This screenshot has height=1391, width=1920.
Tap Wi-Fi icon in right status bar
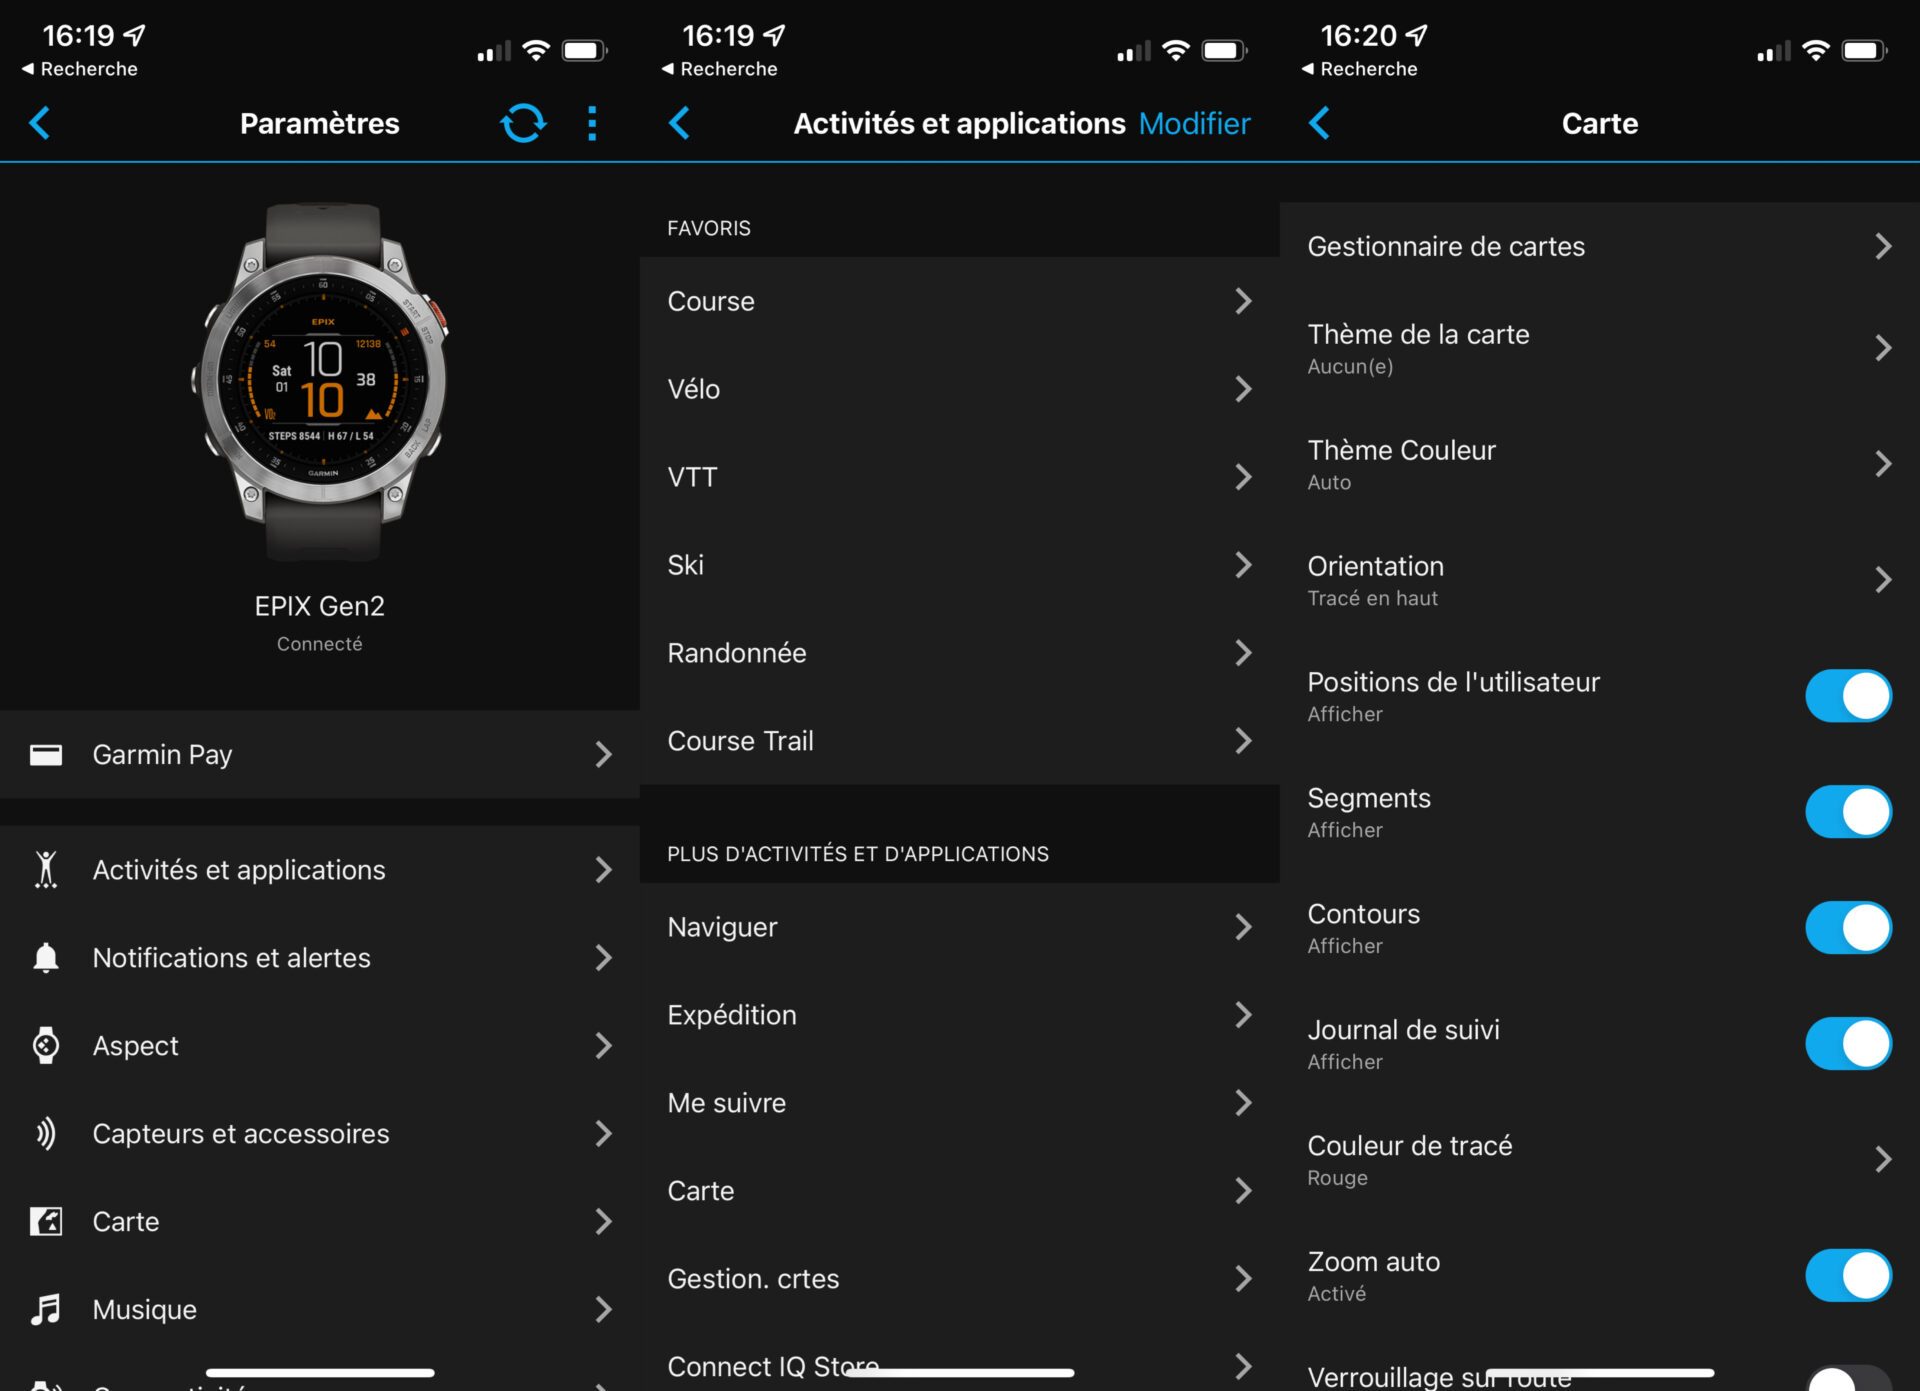click(x=1817, y=50)
